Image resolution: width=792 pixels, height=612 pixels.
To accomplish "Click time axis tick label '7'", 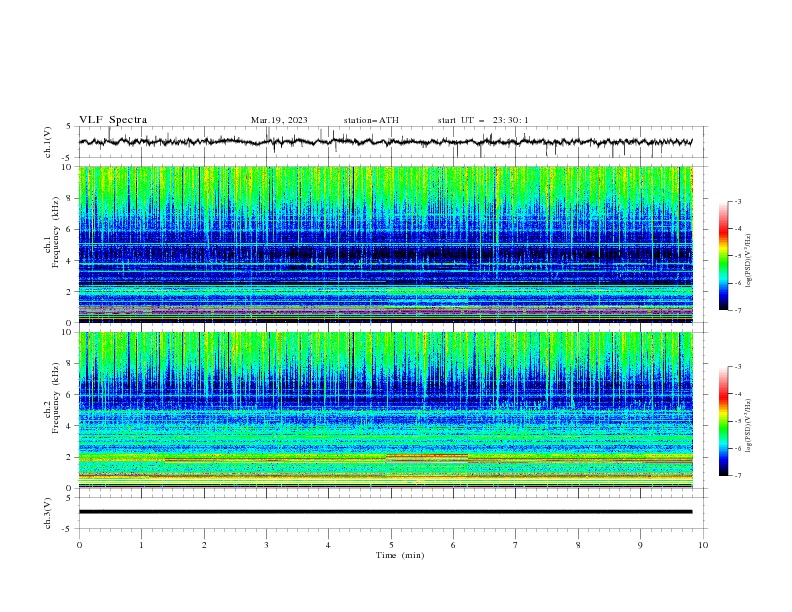I will click(516, 545).
